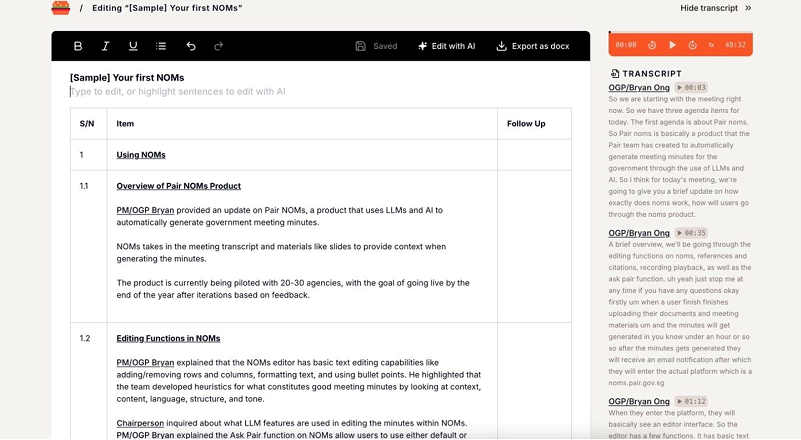
Task: Rewind the recording a few seconds
Action: coord(652,45)
